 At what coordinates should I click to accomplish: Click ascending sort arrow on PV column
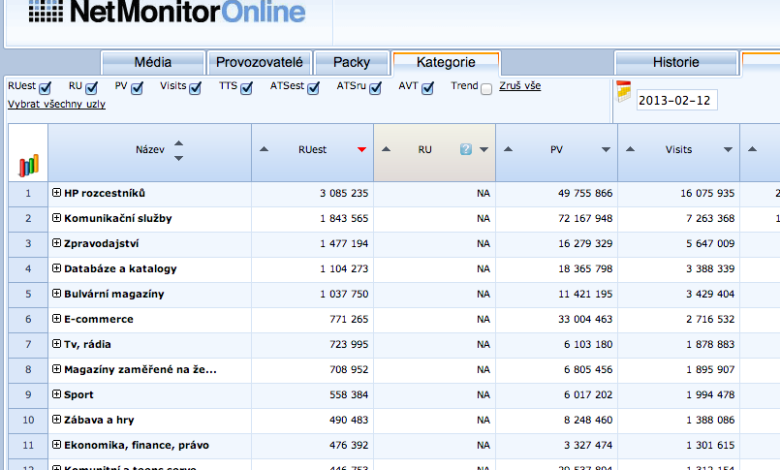point(508,150)
